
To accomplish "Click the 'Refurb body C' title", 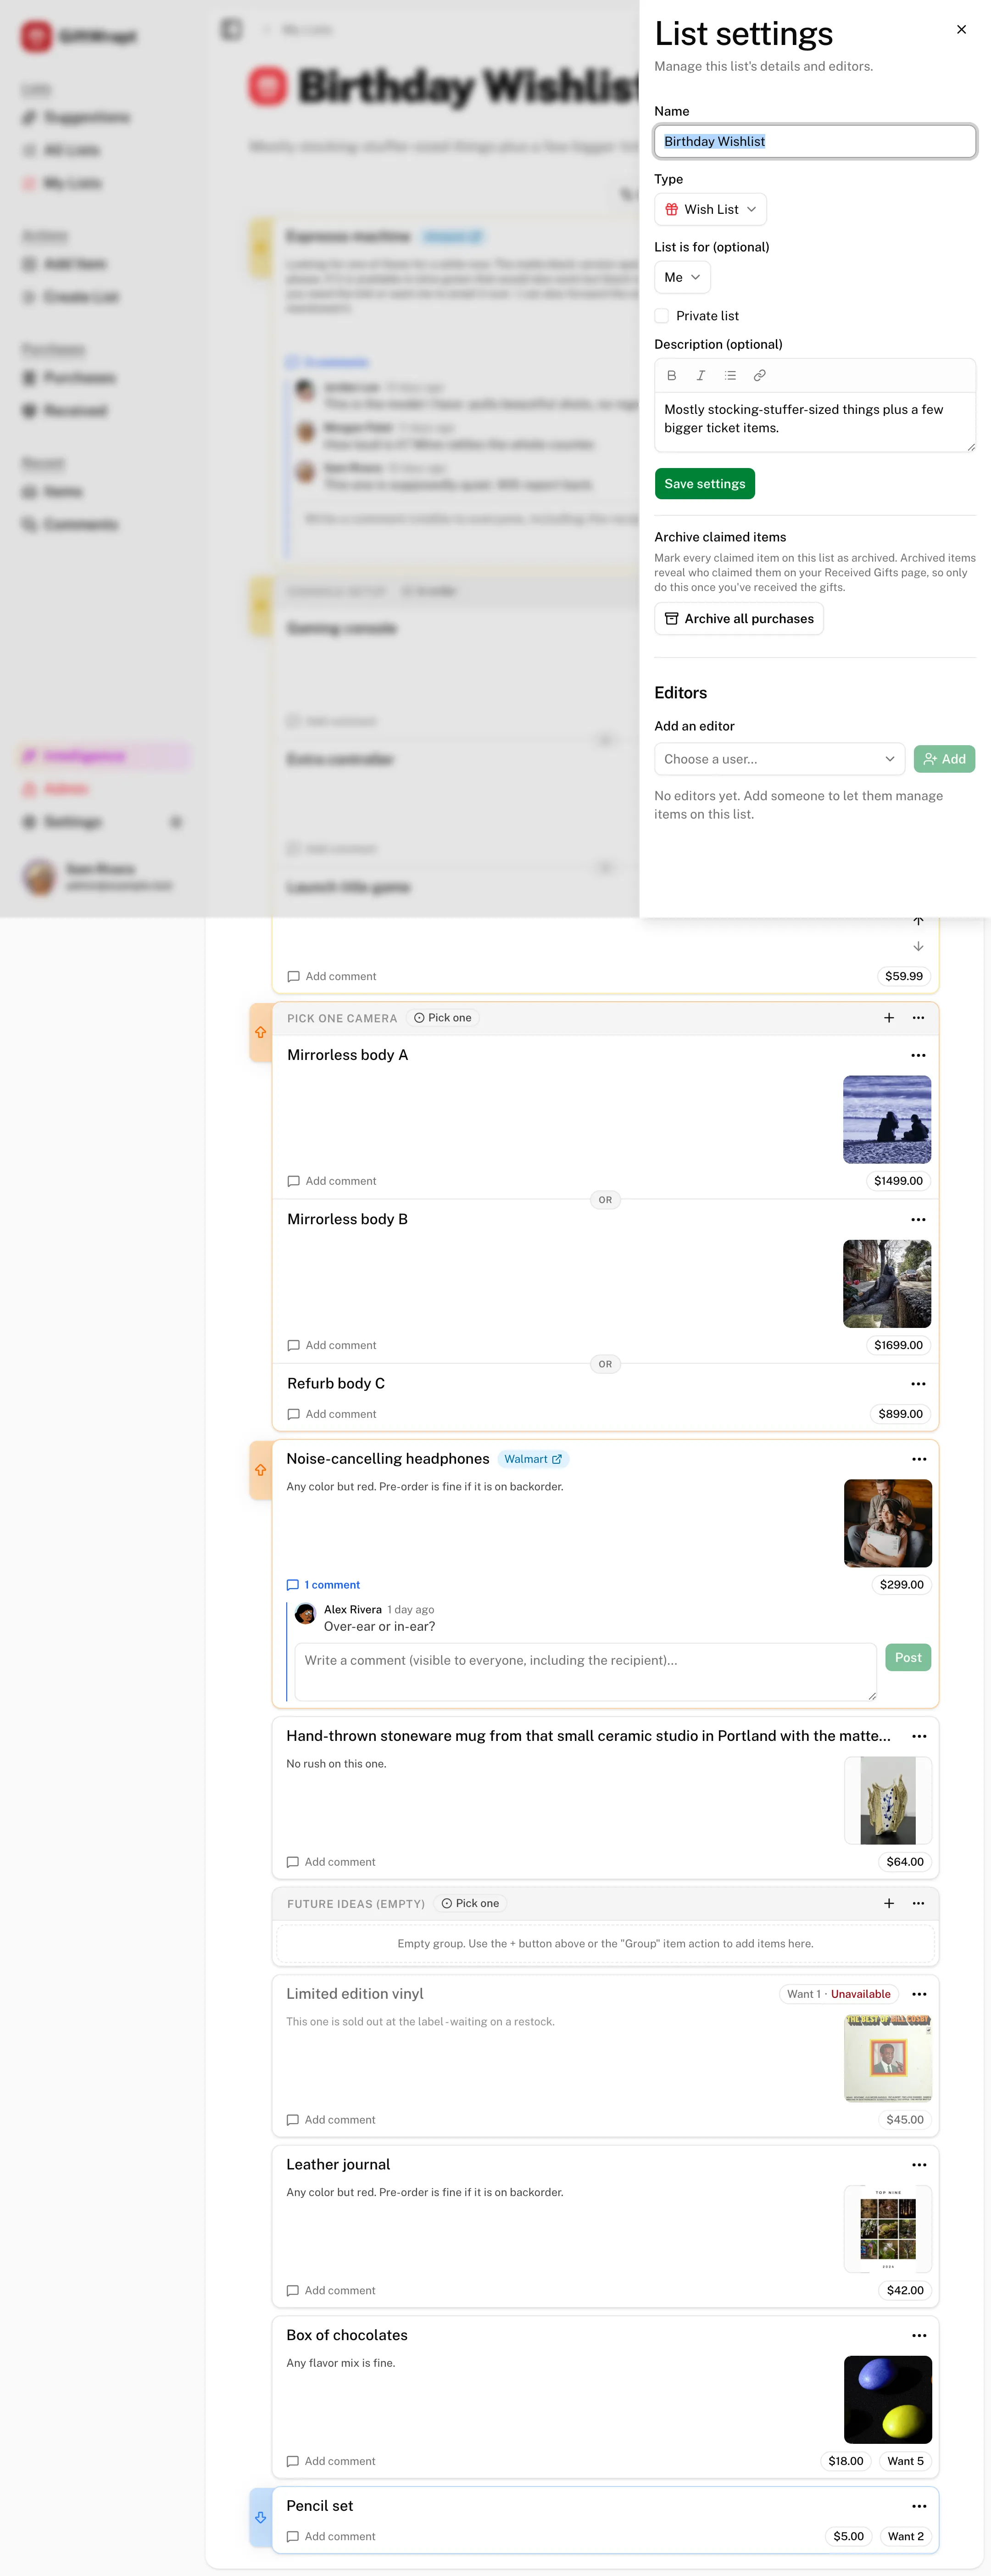I will pos(336,1383).
